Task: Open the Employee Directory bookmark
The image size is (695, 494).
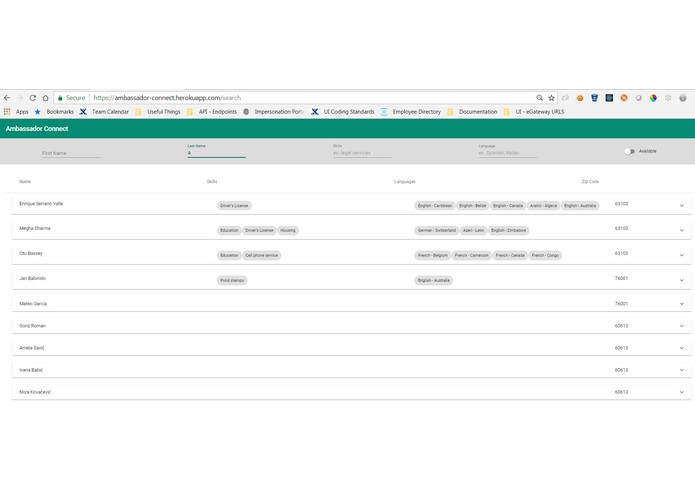Action: [411, 112]
